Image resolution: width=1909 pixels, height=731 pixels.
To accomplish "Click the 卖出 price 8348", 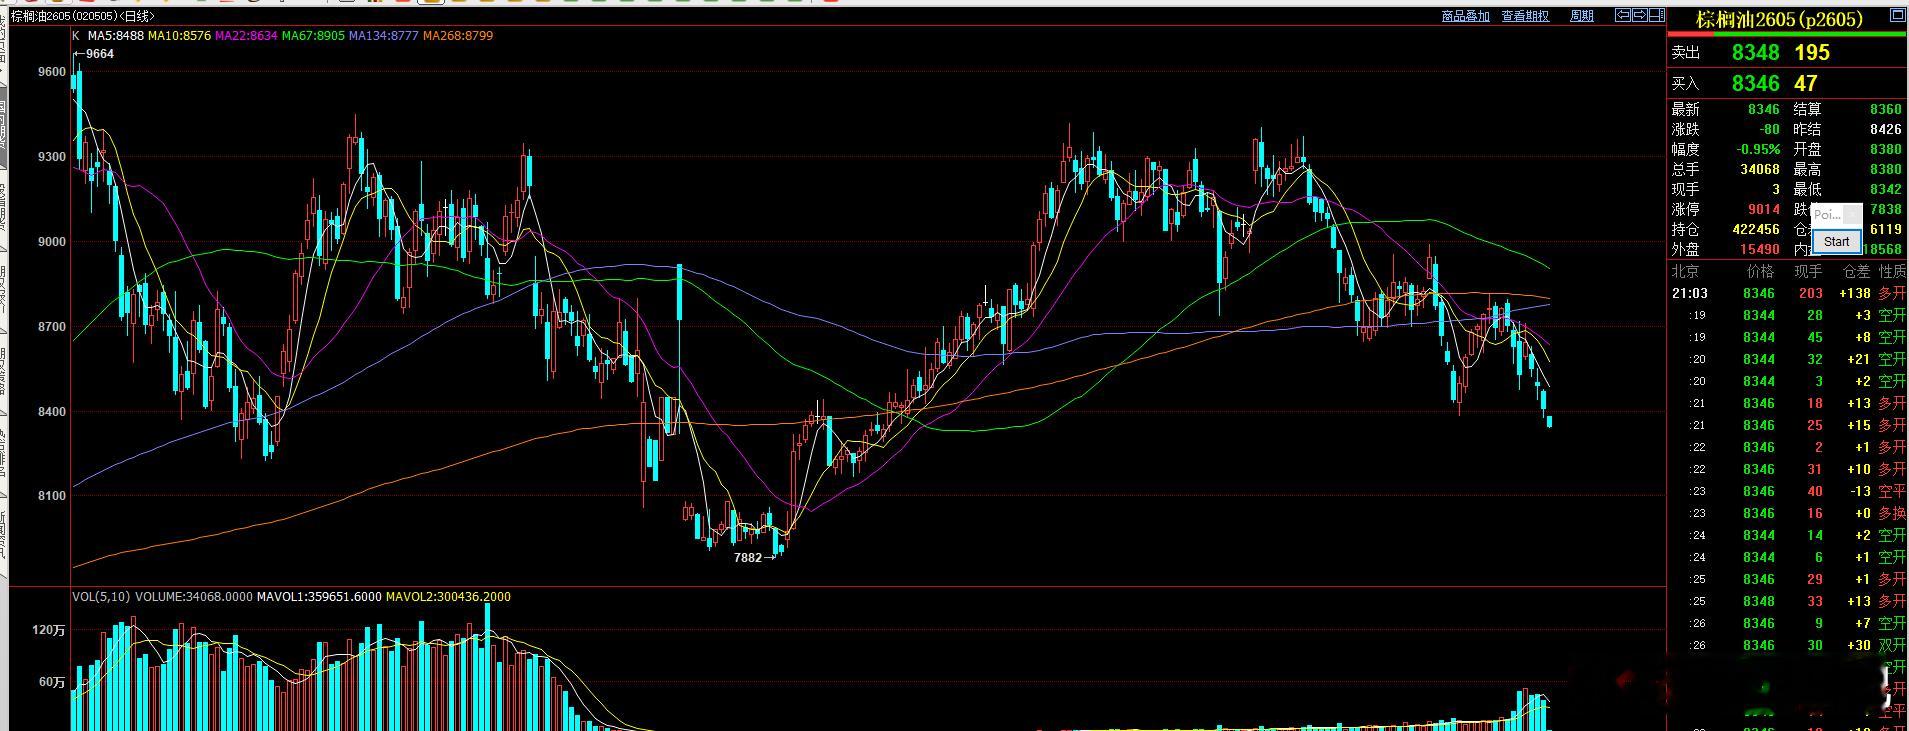I will [x=1756, y=52].
